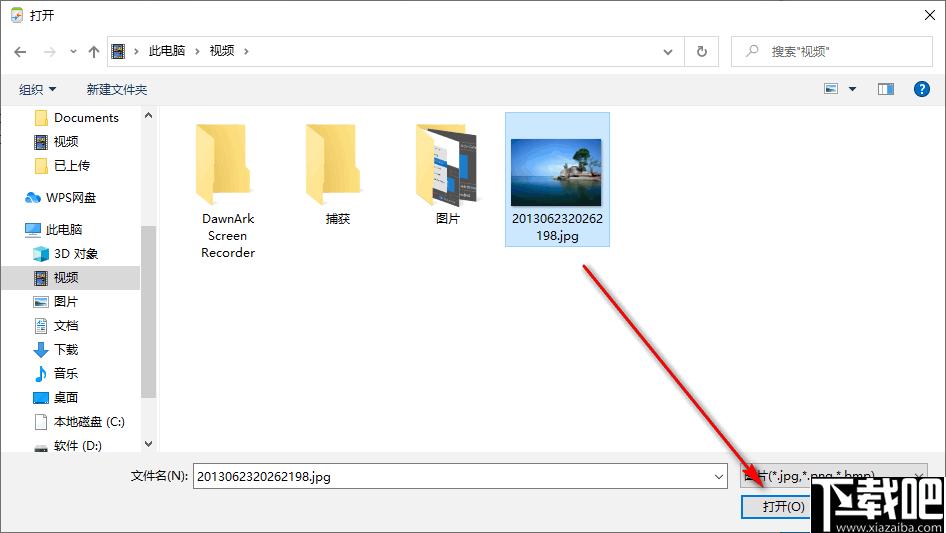This screenshot has width=946, height=533.
Task: Click the video library icon in address bar
Action: [118, 51]
